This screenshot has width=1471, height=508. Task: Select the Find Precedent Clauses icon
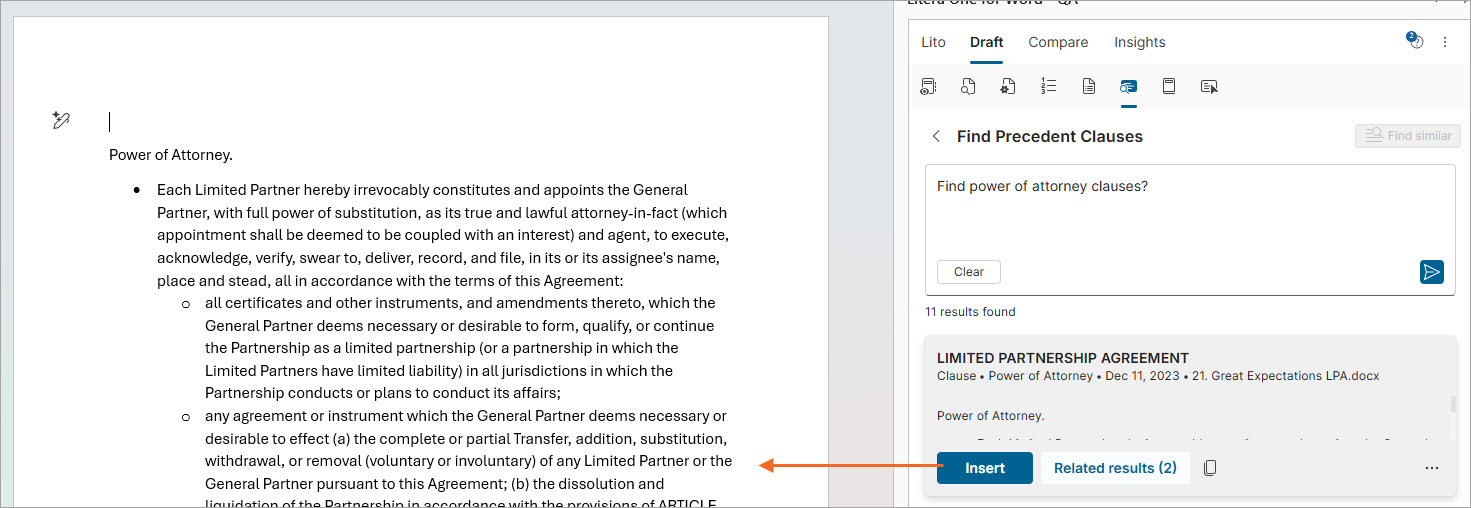tap(1128, 87)
